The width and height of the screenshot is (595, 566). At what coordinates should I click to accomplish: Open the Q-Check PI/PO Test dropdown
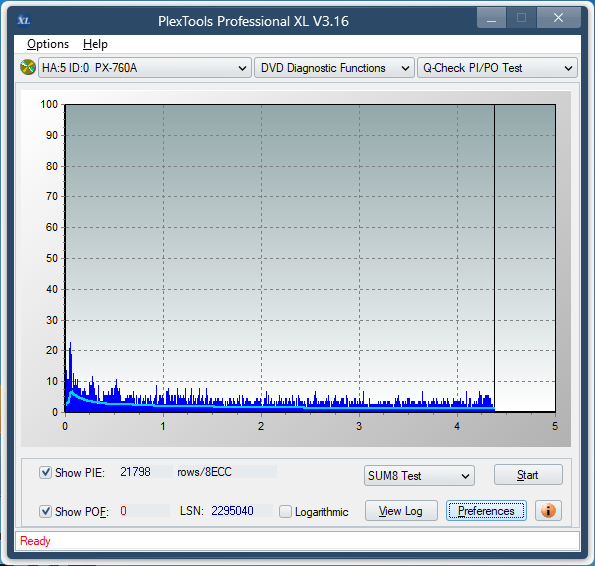[497, 68]
